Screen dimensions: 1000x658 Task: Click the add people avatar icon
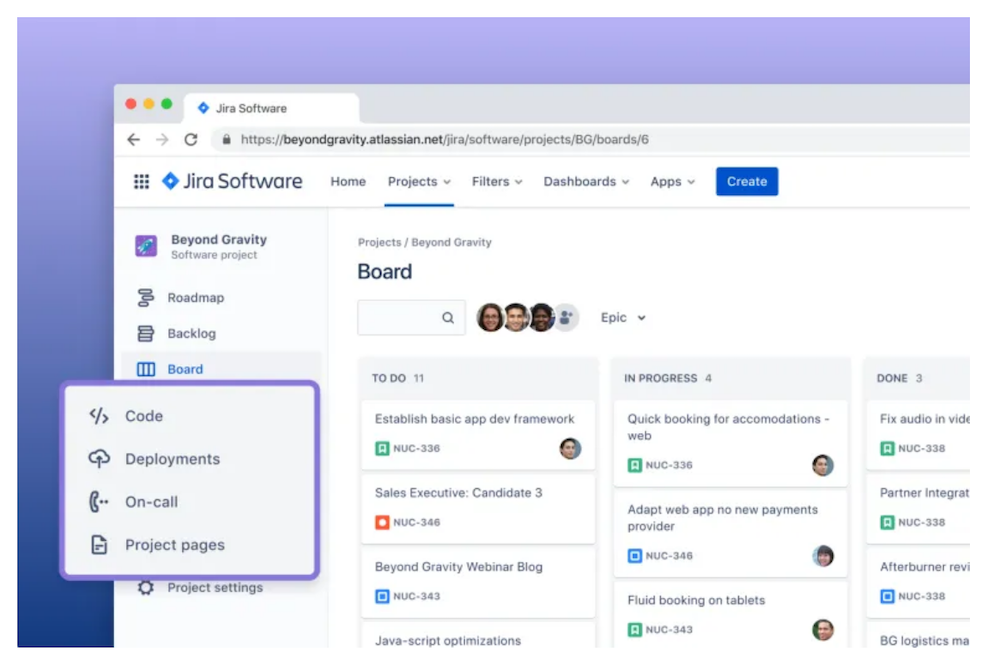566,318
